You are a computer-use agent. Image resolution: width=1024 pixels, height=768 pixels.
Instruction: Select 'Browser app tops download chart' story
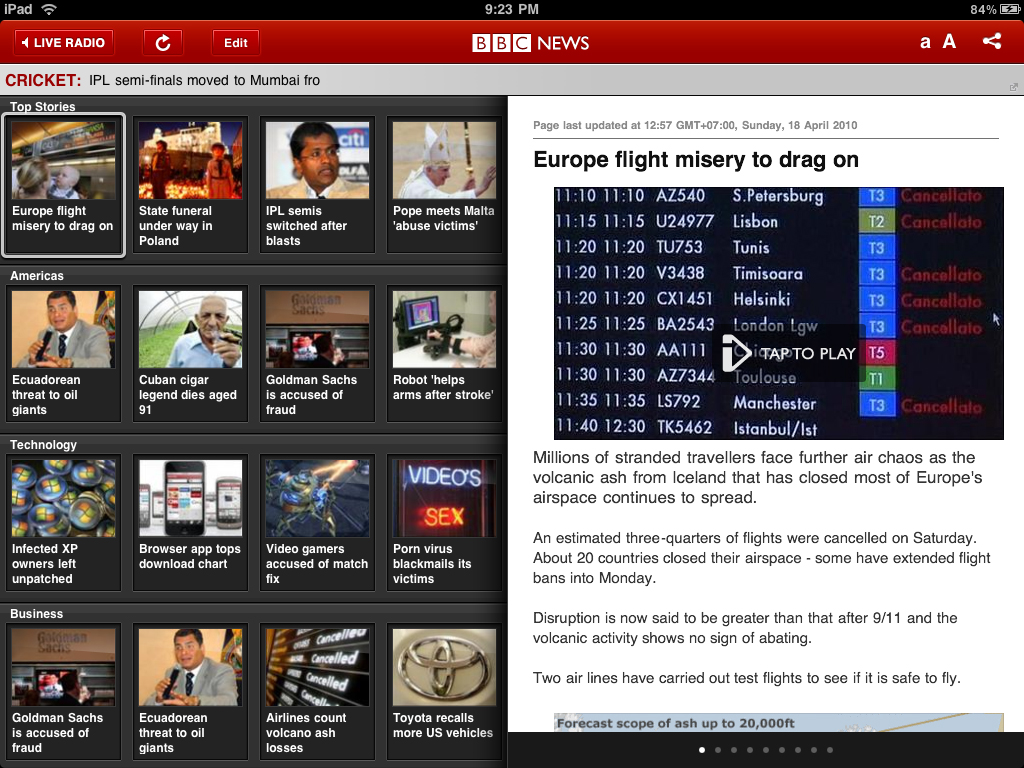click(x=190, y=522)
